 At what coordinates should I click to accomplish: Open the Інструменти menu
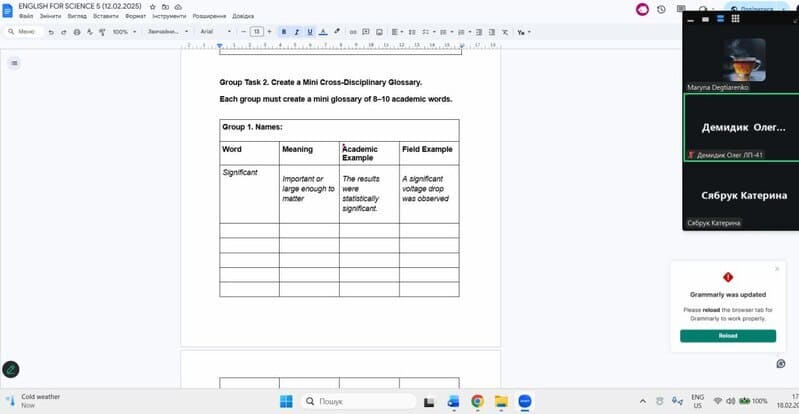click(x=169, y=16)
